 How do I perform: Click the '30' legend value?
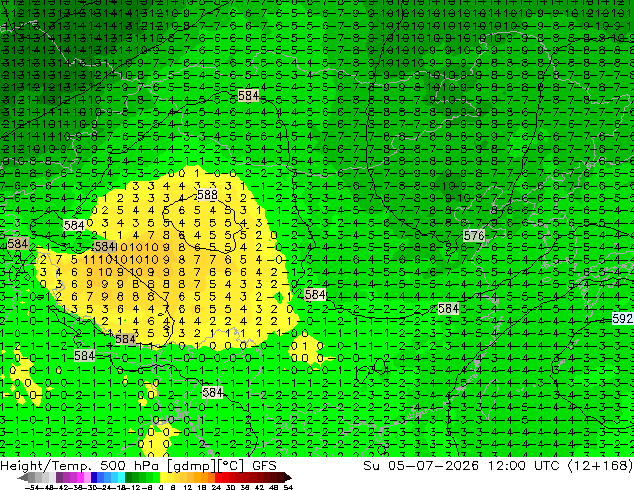click(x=230, y=487)
